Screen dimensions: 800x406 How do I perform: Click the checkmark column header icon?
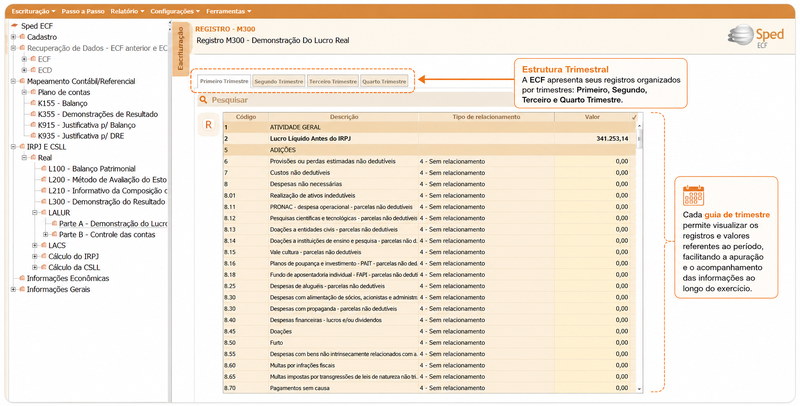[x=634, y=117]
